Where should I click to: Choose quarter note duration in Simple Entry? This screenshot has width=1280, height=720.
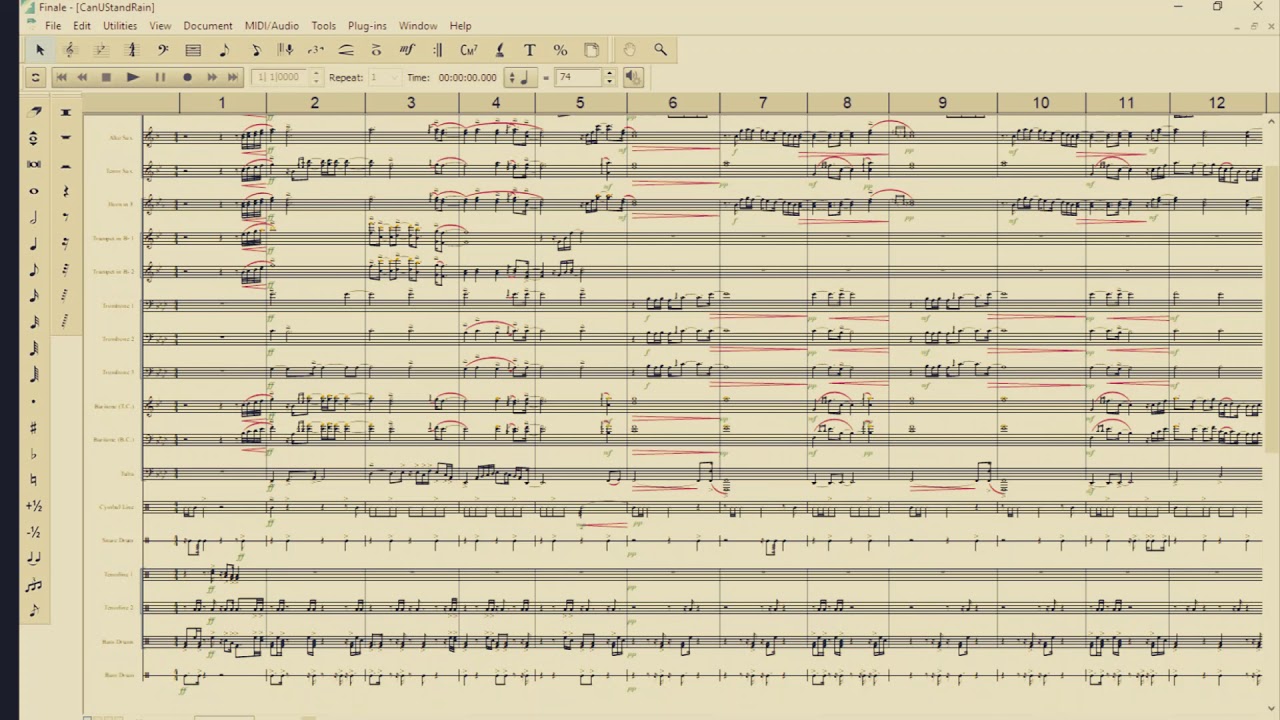pyautogui.click(x=35, y=243)
